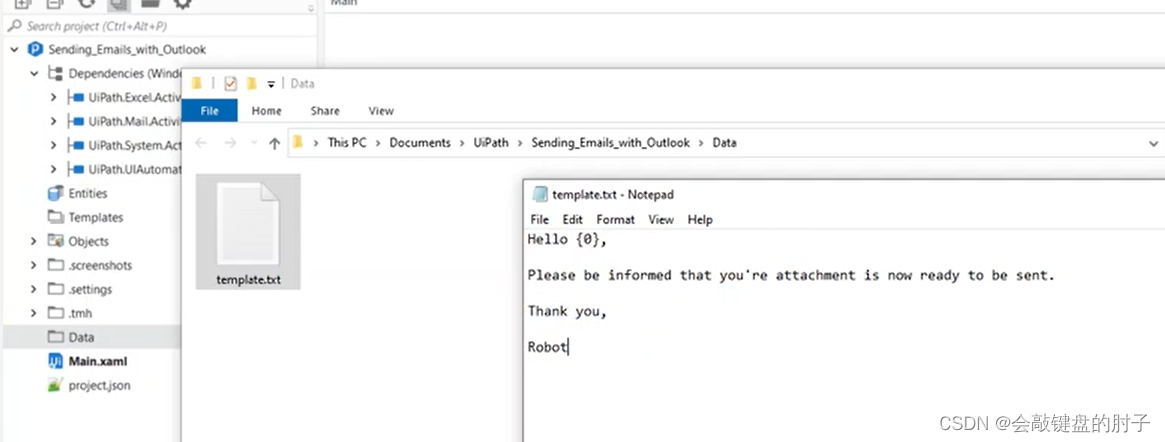The image size is (1165, 442).
Task: Expand the UiPath.Excel.Activities dependency
Action: (x=53, y=97)
